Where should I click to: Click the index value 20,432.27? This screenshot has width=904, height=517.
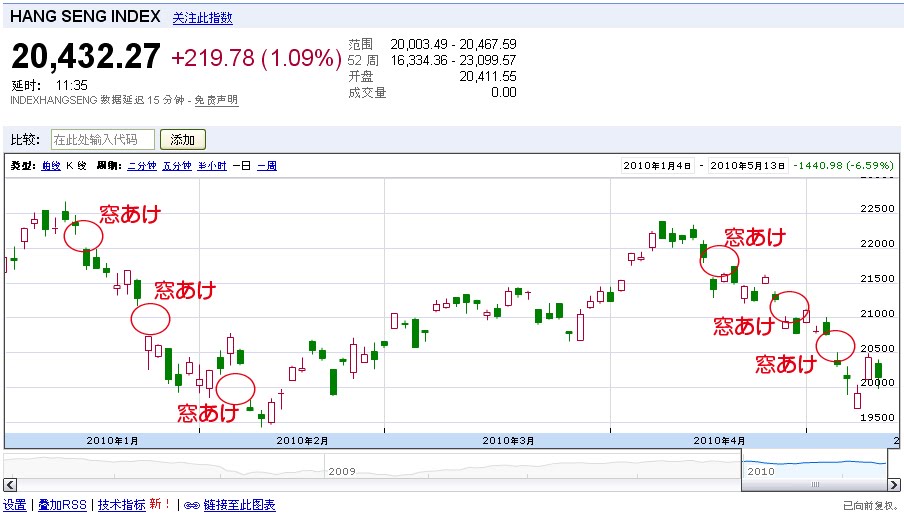(86, 57)
